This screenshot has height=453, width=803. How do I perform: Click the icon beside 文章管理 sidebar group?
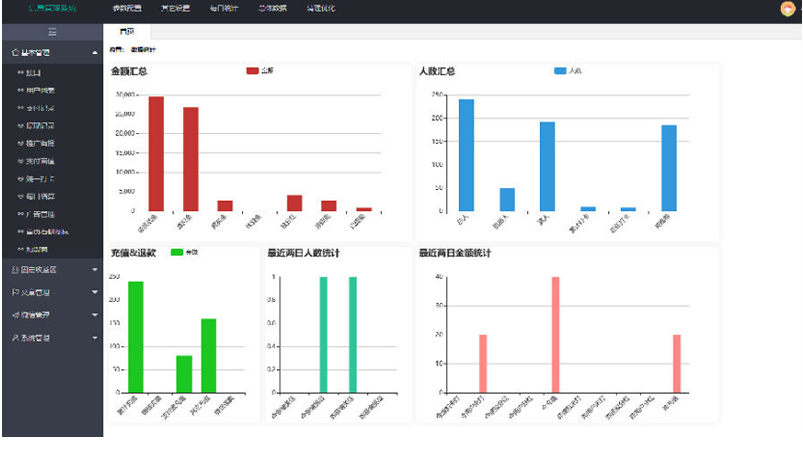(12, 293)
